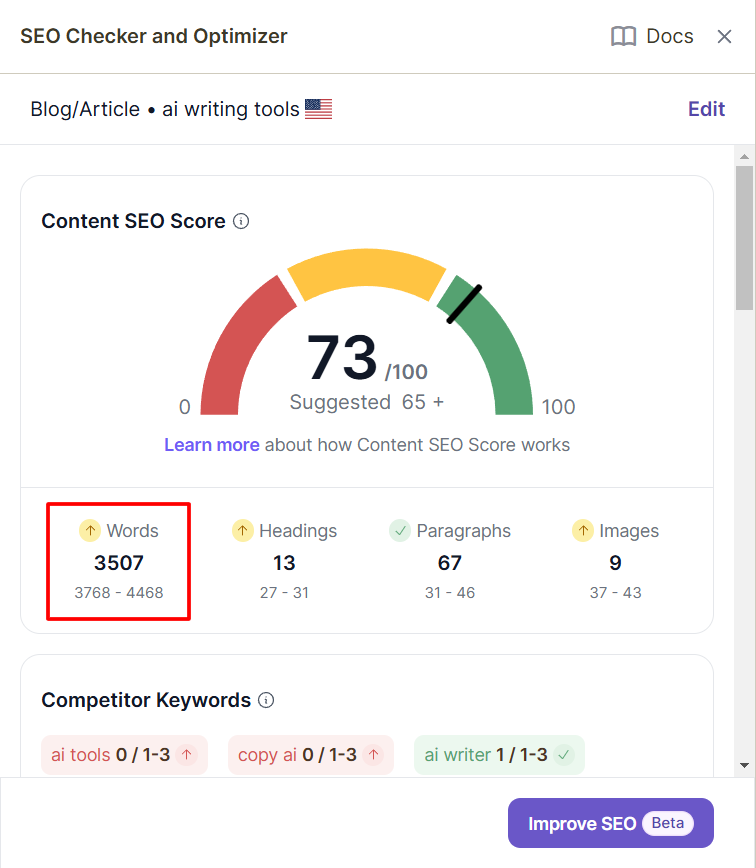Image resolution: width=756 pixels, height=868 pixels.
Task: Click the US flag icon
Action: (x=318, y=109)
